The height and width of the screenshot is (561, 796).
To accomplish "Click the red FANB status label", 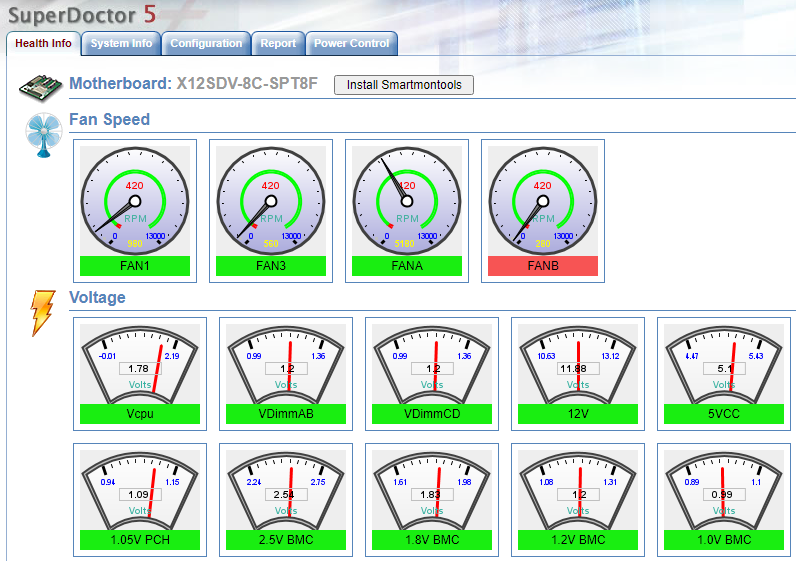I will tap(543, 266).
